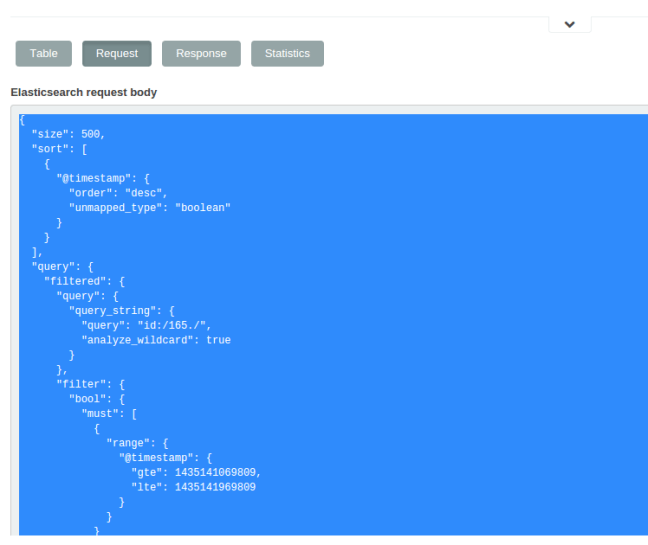Click the "gte": 1435141069809 line
The height and width of the screenshot is (545, 648).
click(195, 473)
